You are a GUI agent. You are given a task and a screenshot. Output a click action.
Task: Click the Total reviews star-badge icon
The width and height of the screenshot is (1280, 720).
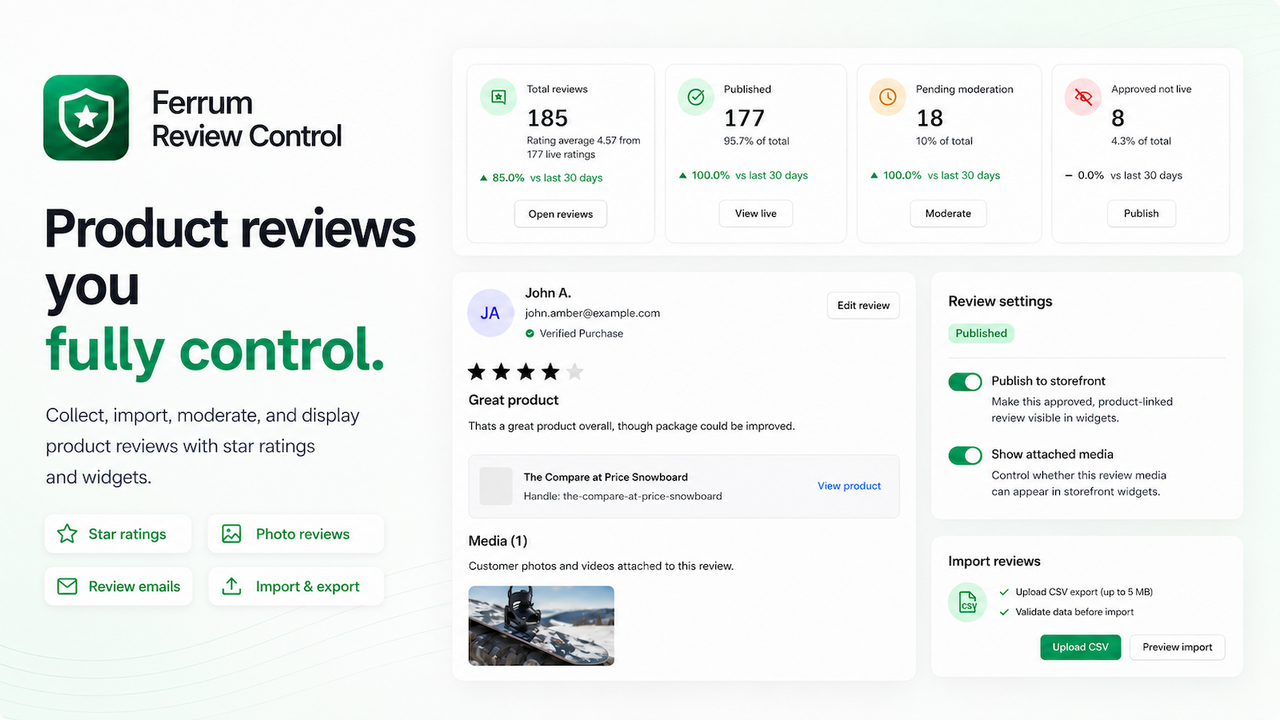click(498, 98)
